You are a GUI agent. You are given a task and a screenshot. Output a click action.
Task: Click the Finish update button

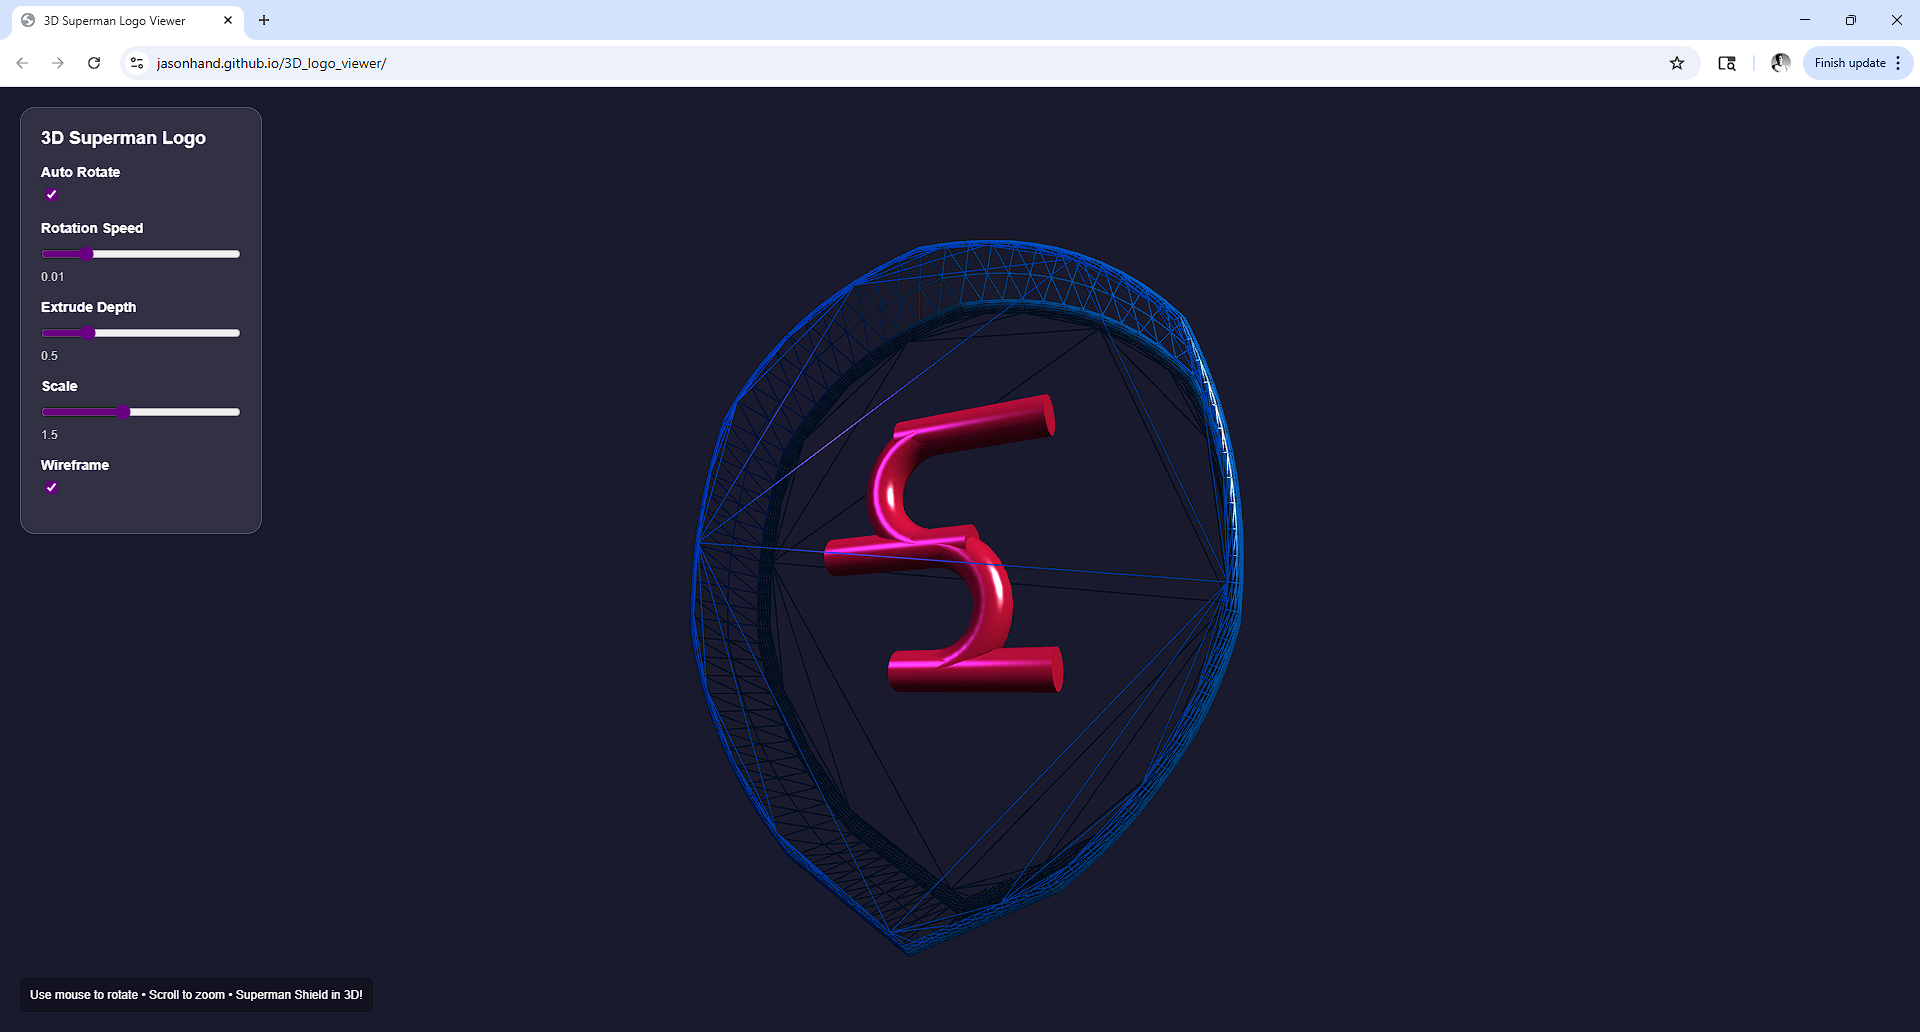(1849, 63)
